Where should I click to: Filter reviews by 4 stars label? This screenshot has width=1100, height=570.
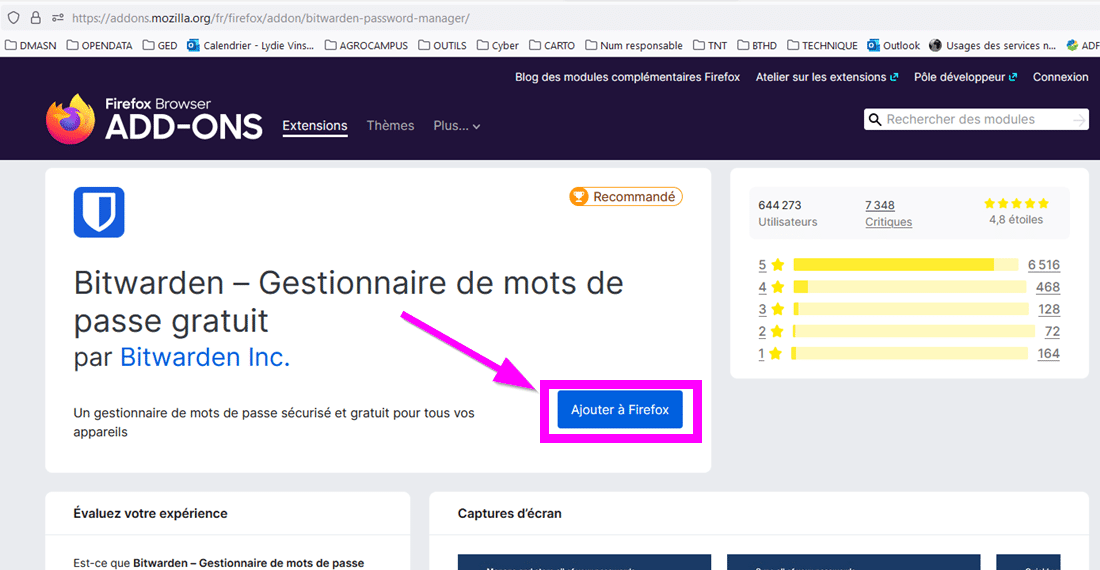[x=771, y=287]
